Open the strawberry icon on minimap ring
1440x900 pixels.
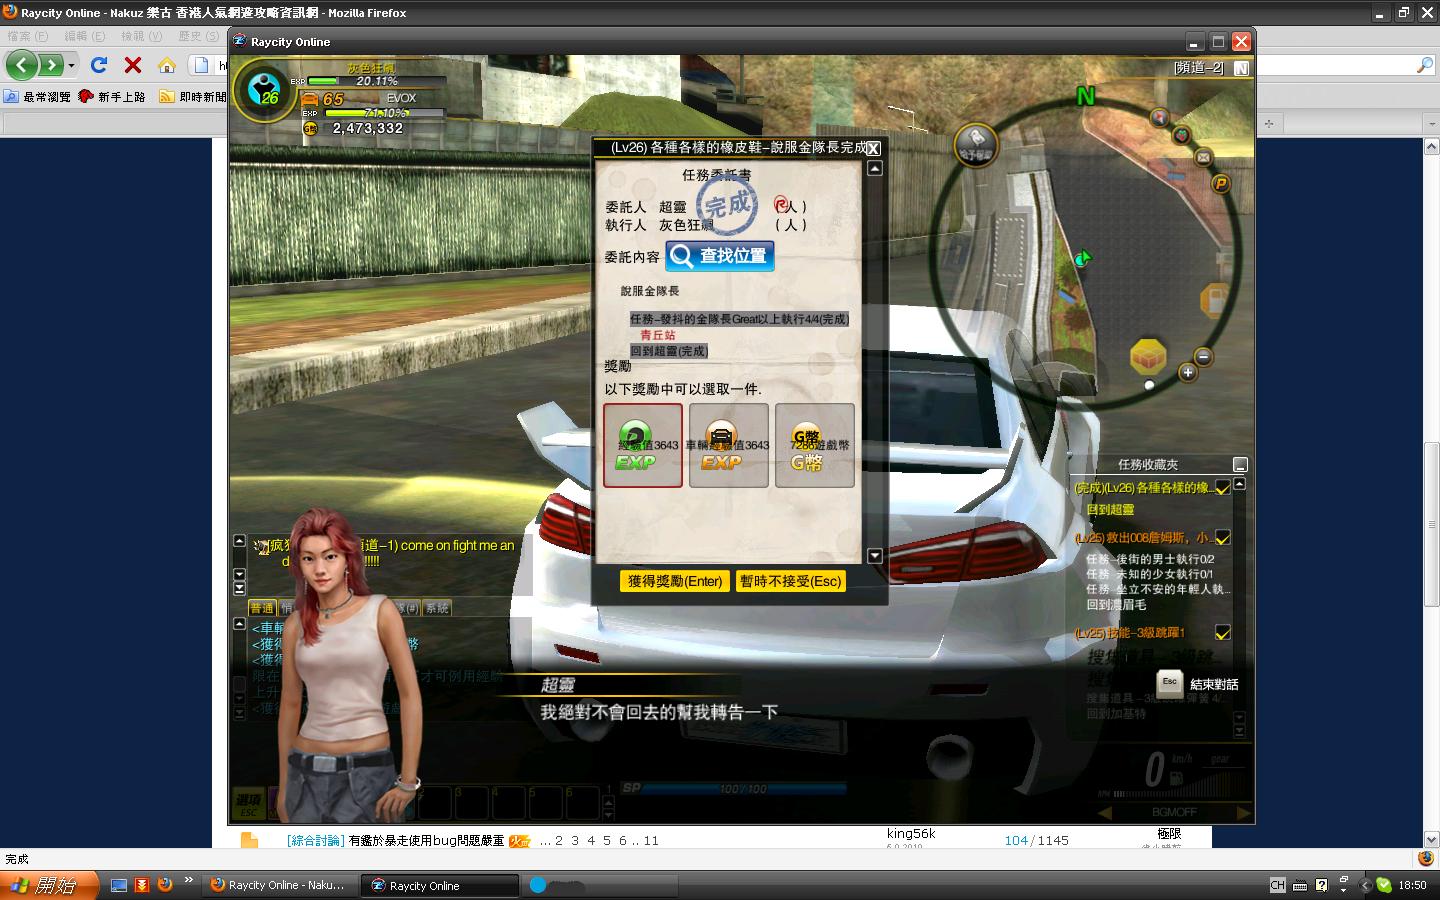1182,135
